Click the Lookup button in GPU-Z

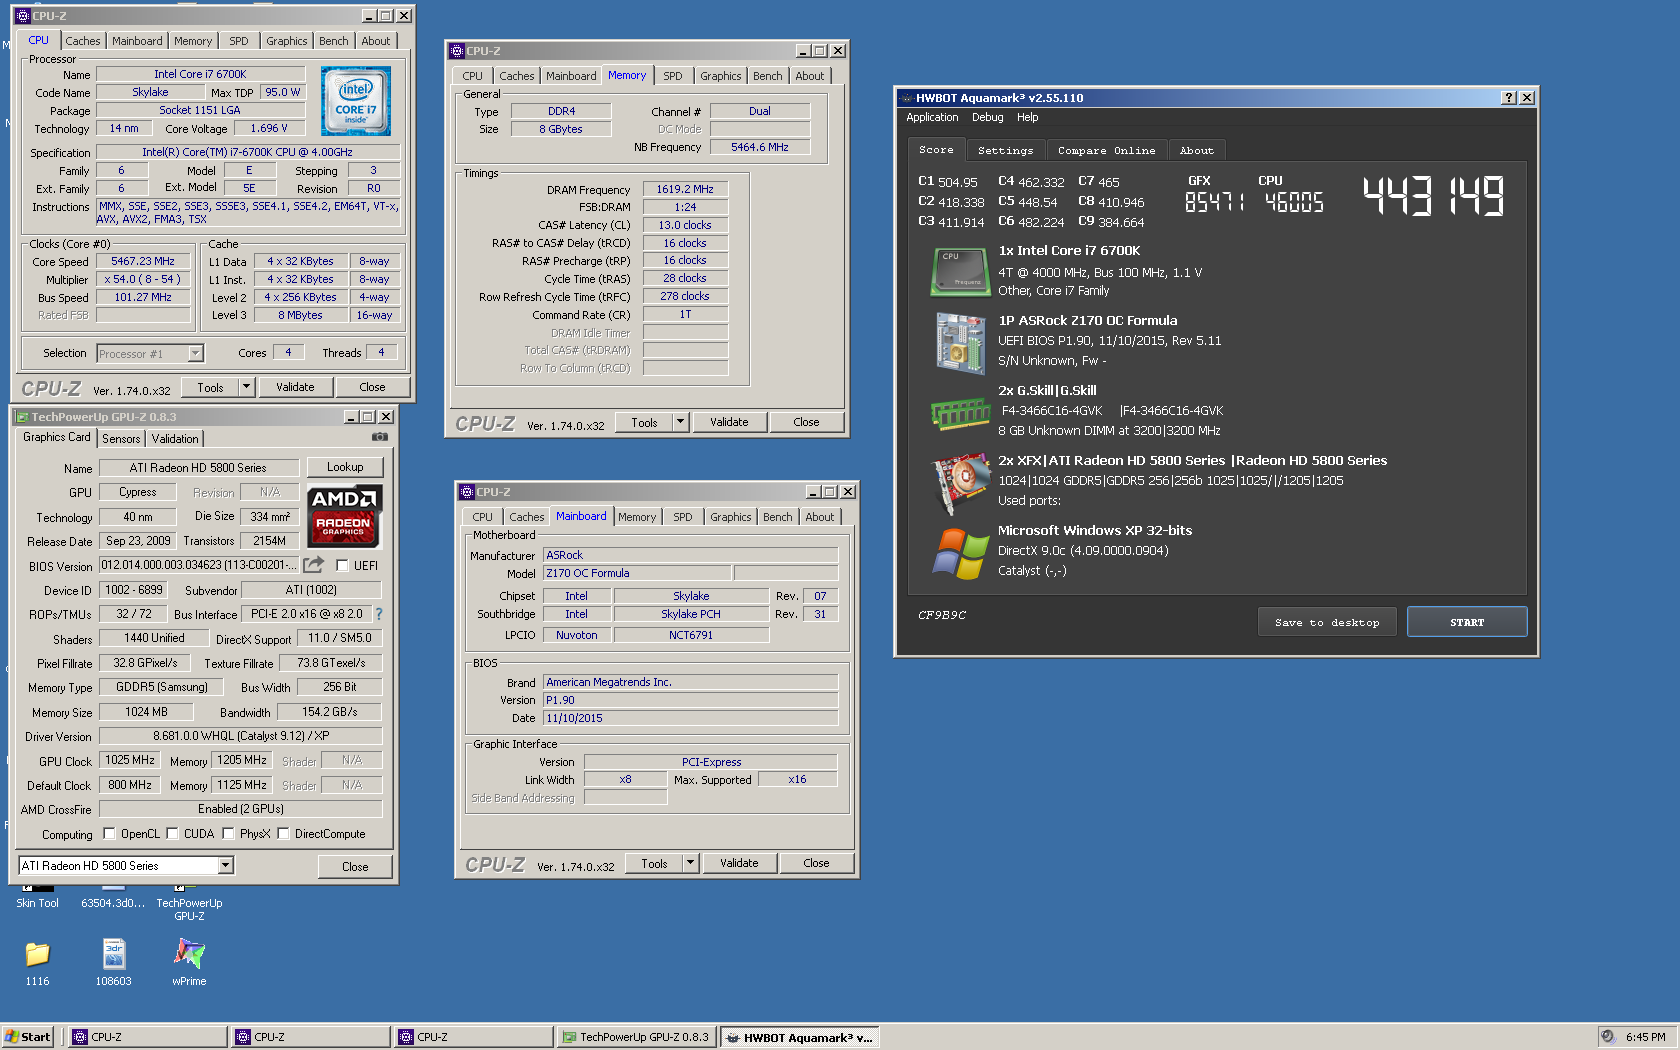click(345, 467)
